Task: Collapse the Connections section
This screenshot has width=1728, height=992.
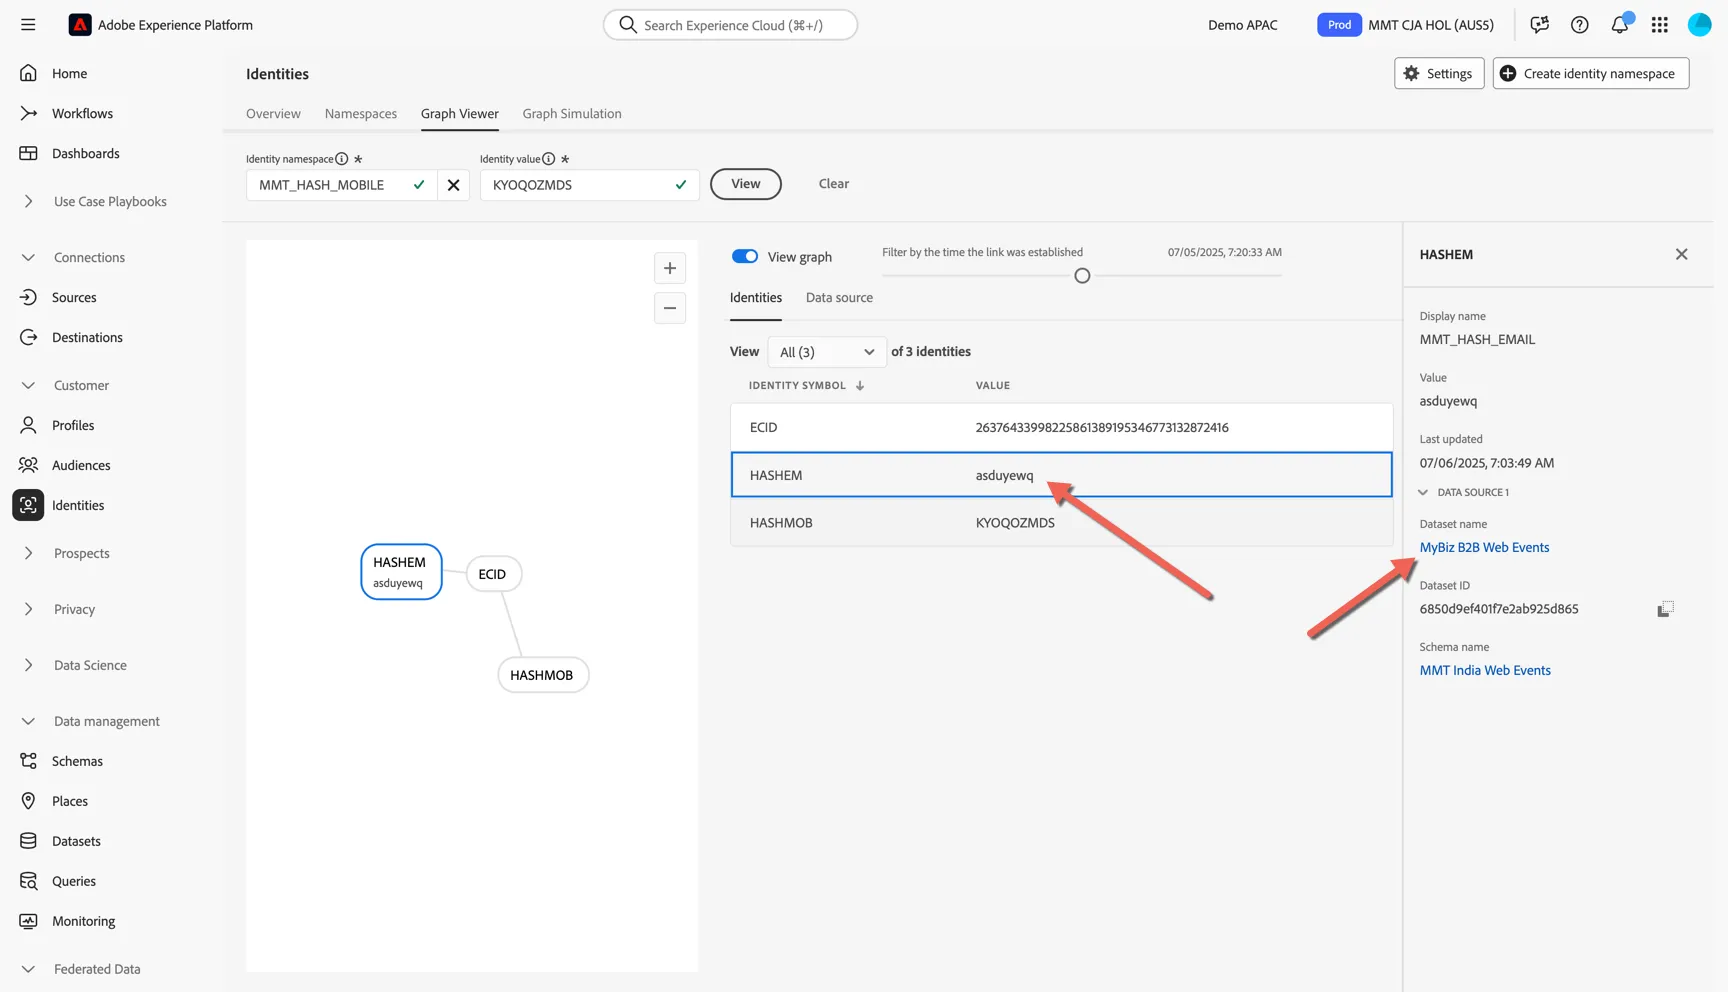Action: point(28,257)
